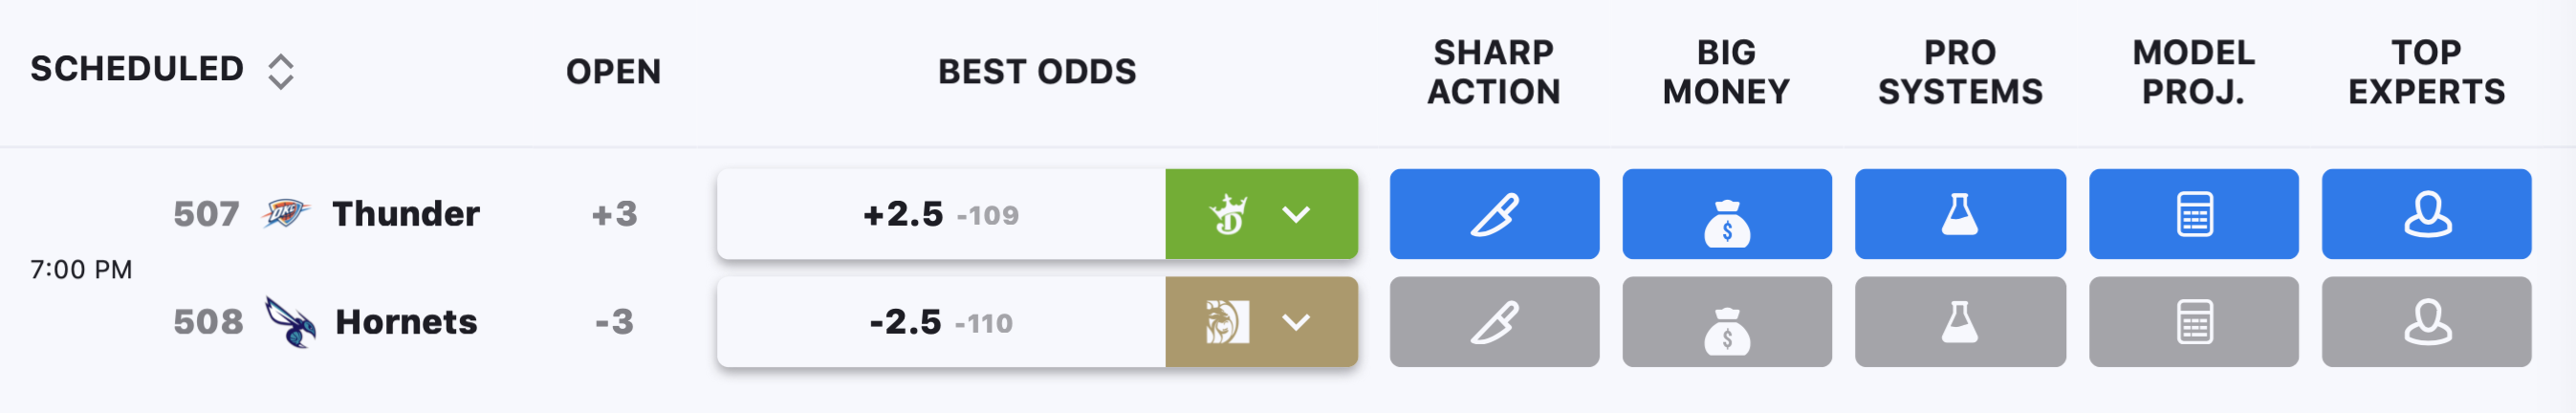Click Thunder's blue Sharp Action knife icon
The width and height of the screenshot is (2576, 413).
point(1494,214)
